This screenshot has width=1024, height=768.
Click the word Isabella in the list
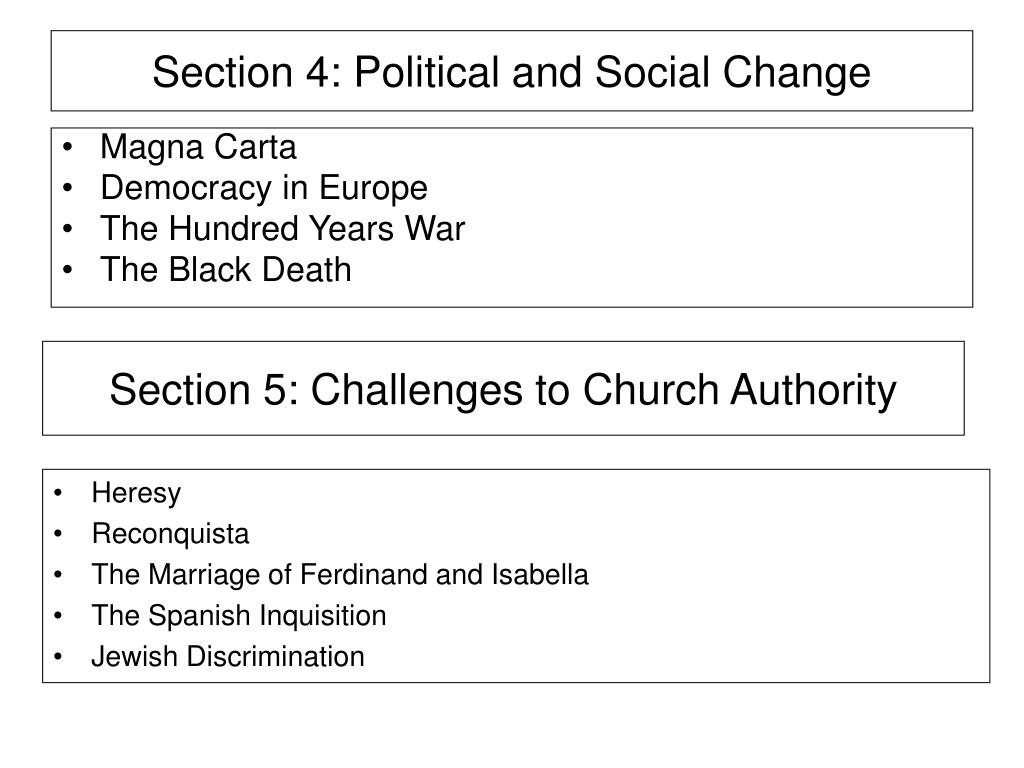(x=539, y=575)
